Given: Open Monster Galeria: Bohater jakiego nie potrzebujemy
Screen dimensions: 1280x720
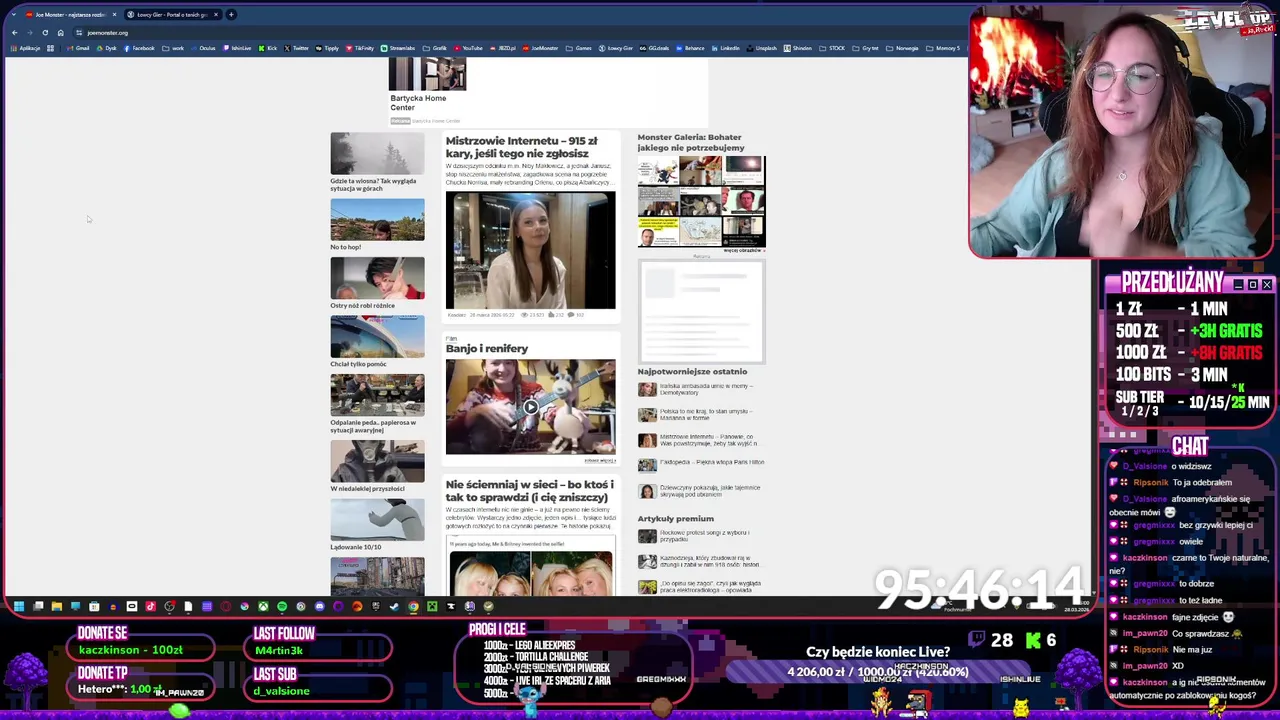Looking at the screenshot, I should pyautogui.click(x=691, y=142).
